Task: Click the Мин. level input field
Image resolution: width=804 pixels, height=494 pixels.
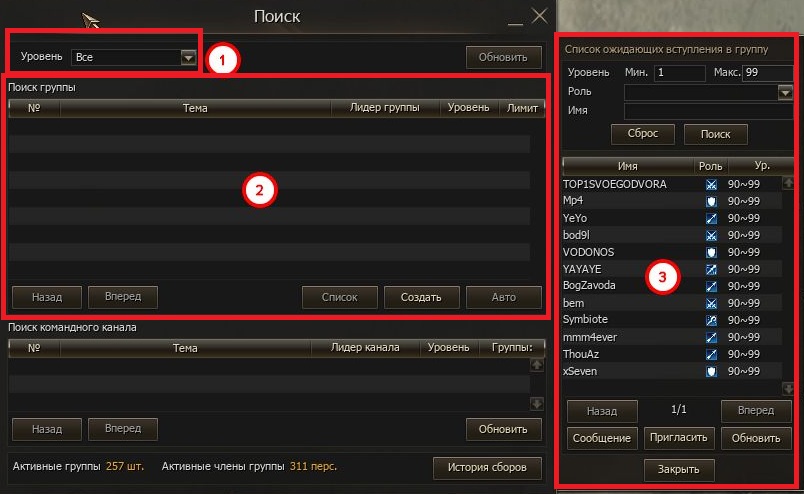Action: (x=680, y=73)
